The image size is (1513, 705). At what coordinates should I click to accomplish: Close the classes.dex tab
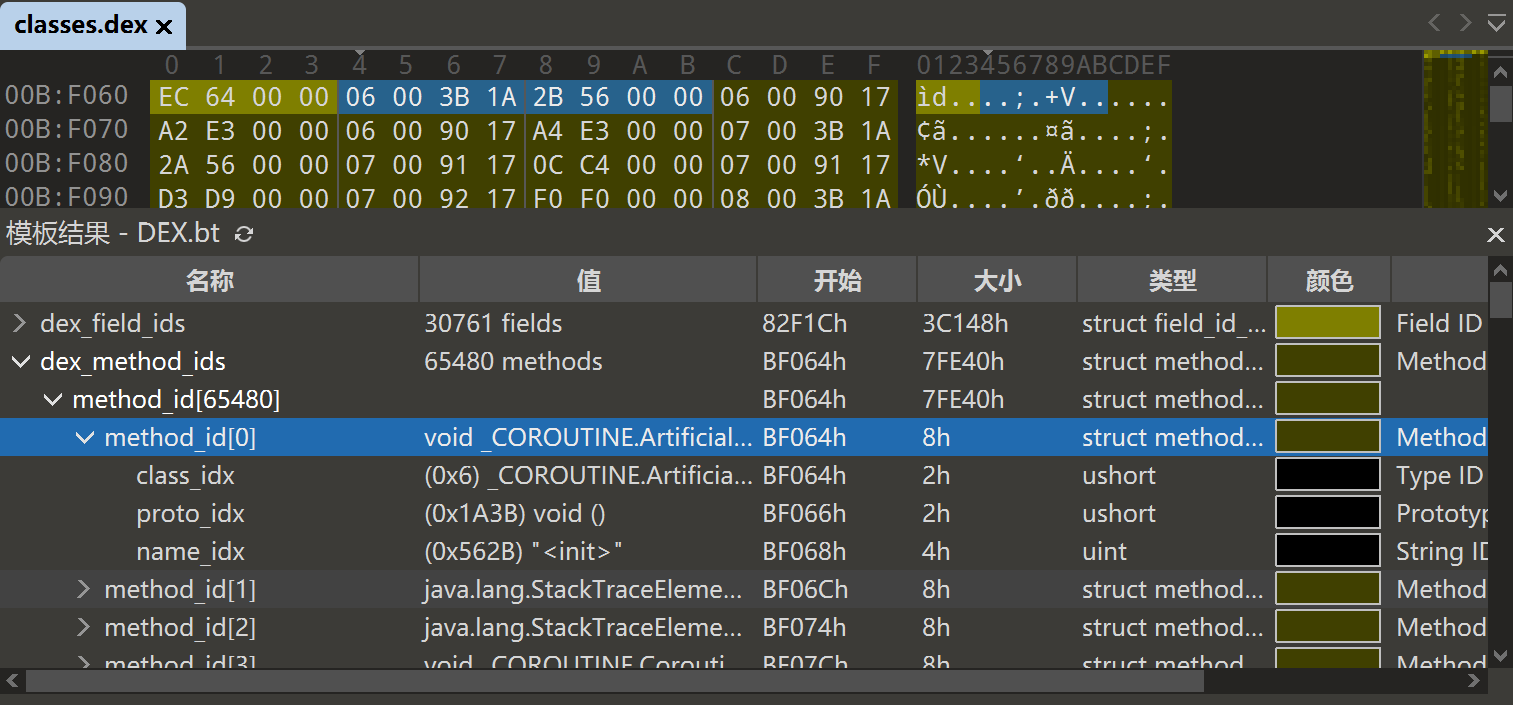tap(165, 27)
